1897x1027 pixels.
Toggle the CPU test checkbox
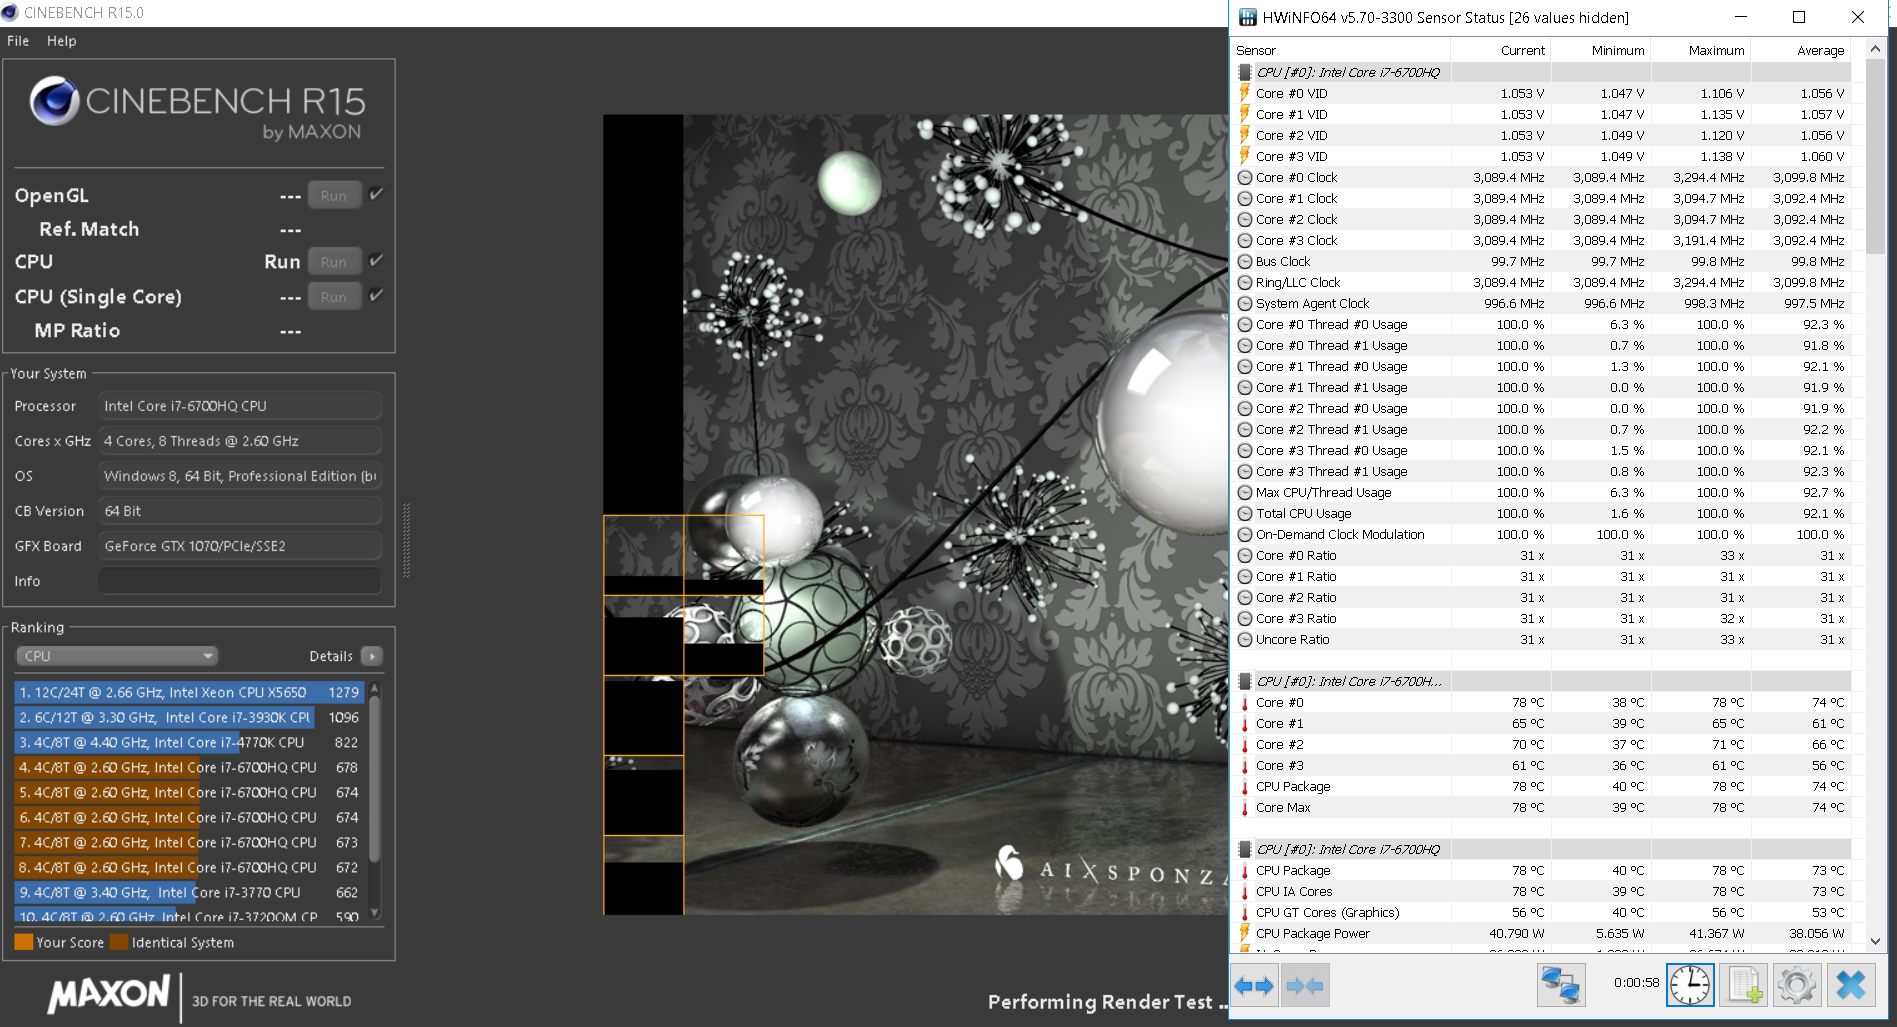(376, 261)
